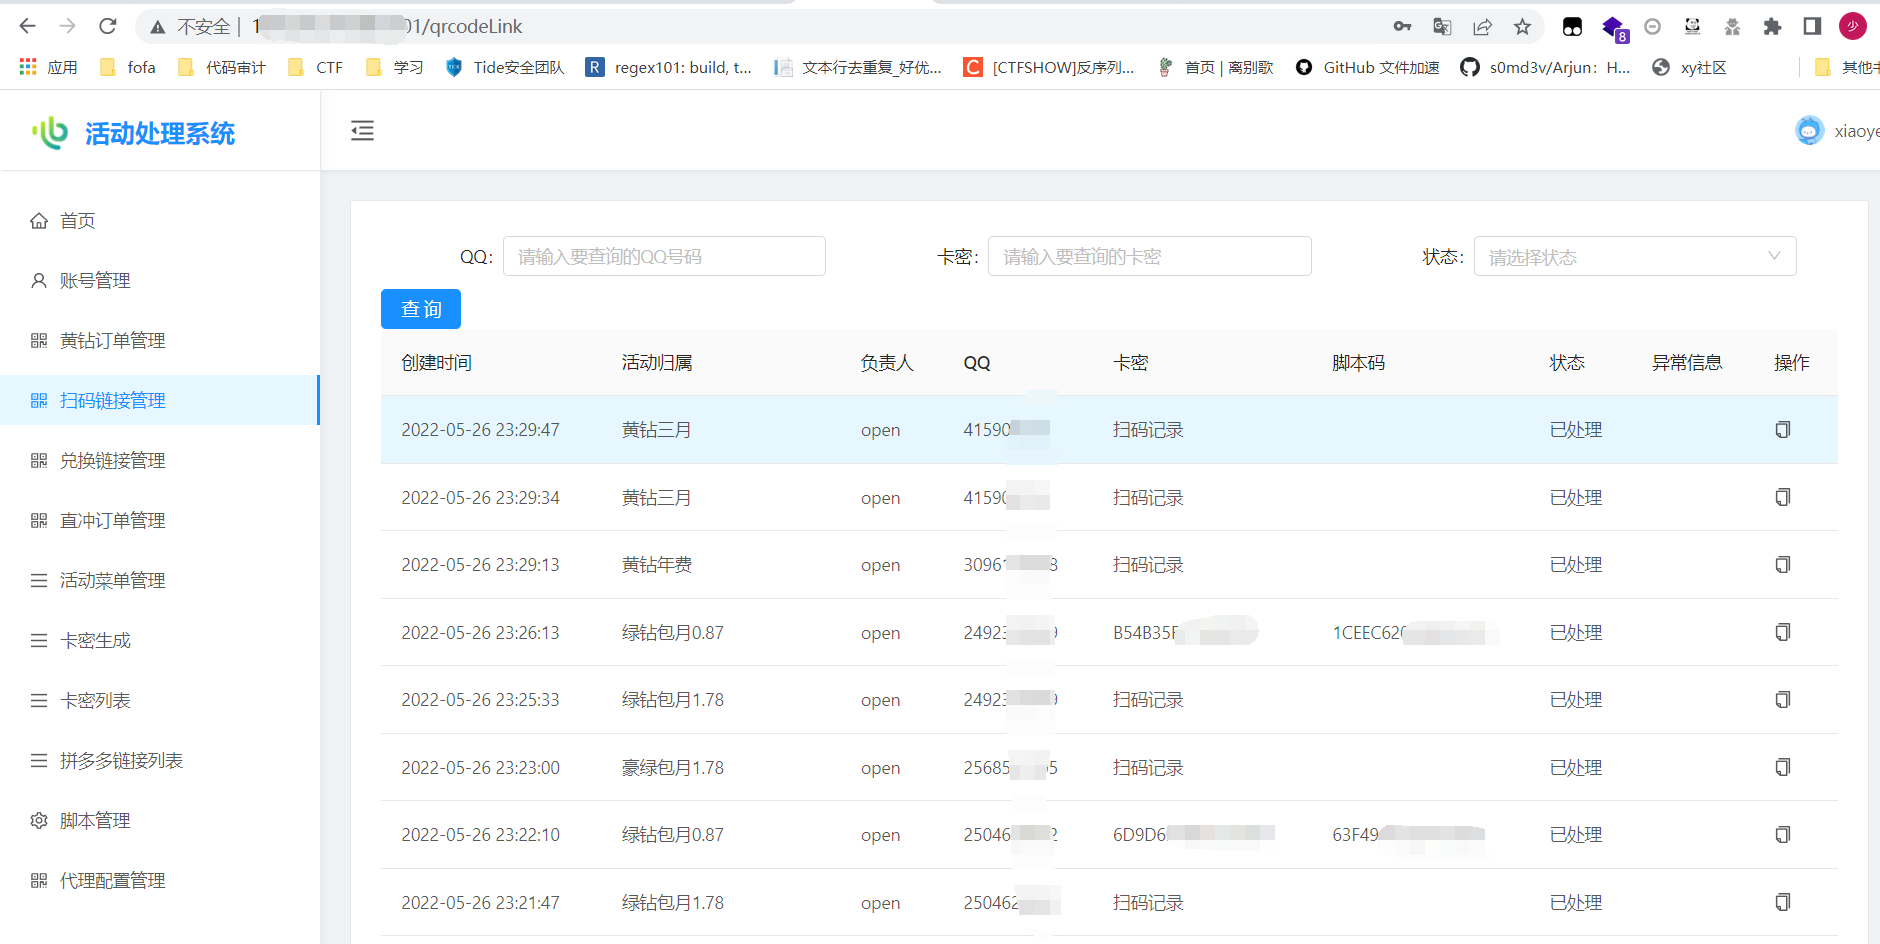The width and height of the screenshot is (1880, 944).
Task: Open the translate page icon
Action: tap(1442, 27)
